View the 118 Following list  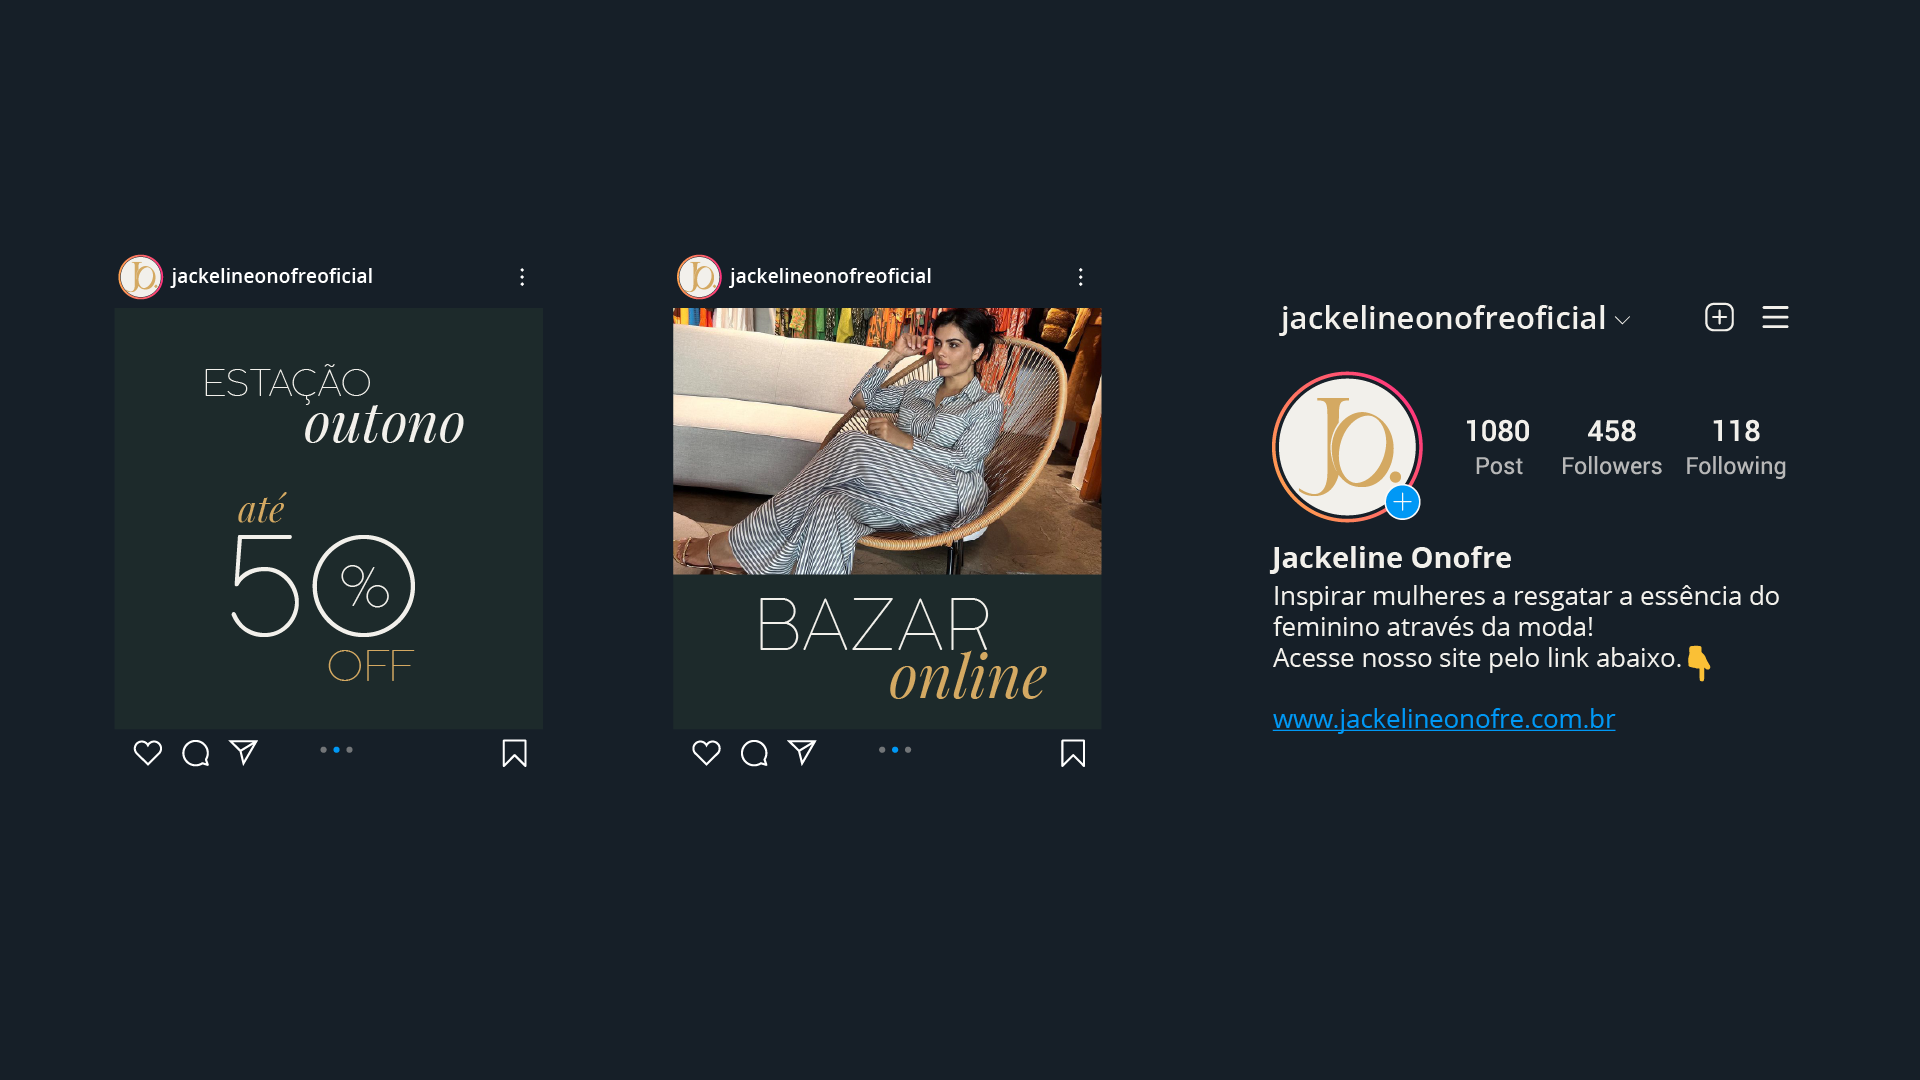tap(1735, 447)
